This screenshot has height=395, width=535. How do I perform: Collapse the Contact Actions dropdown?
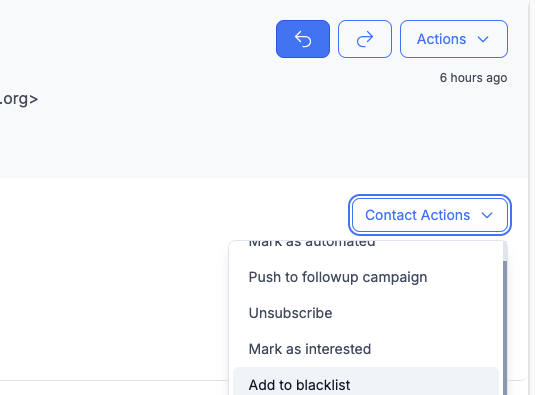point(430,215)
